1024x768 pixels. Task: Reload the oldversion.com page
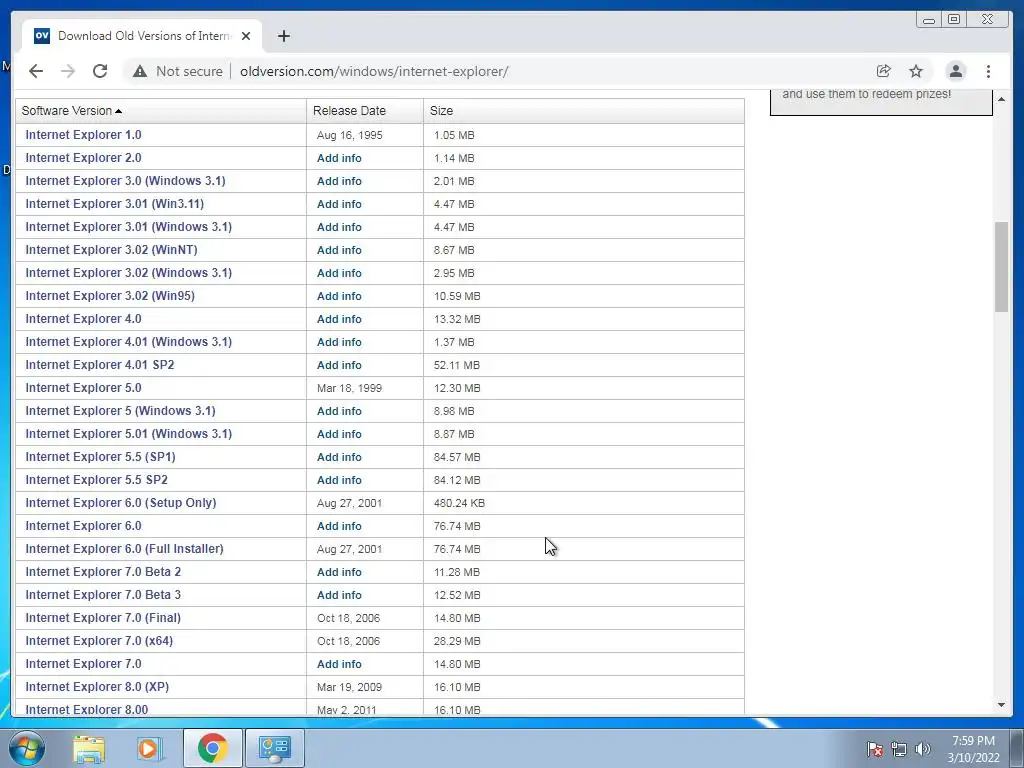pyautogui.click(x=100, y=71)
